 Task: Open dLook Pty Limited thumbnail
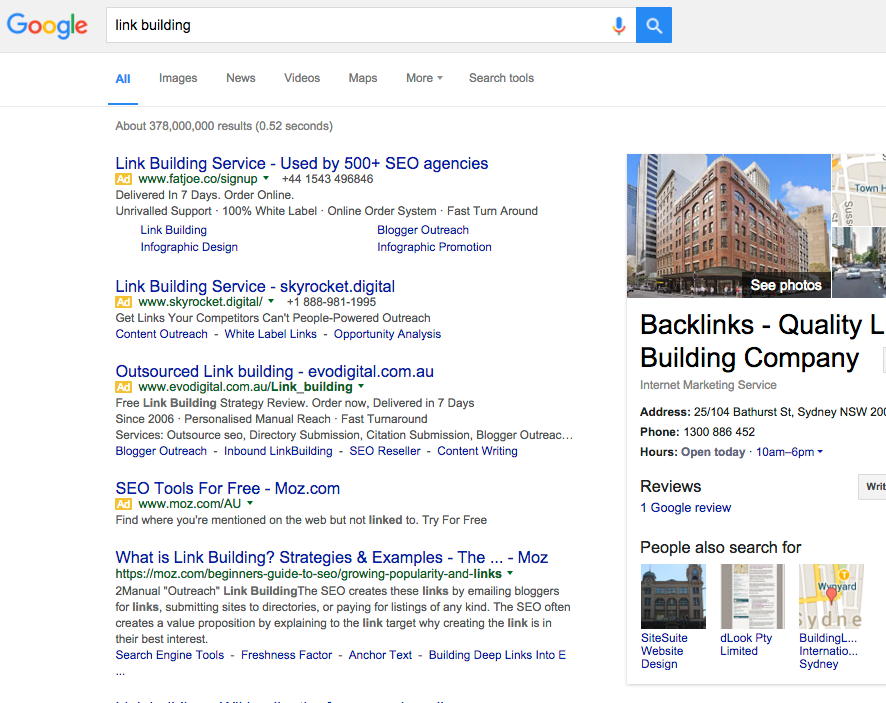coord(752,596)
